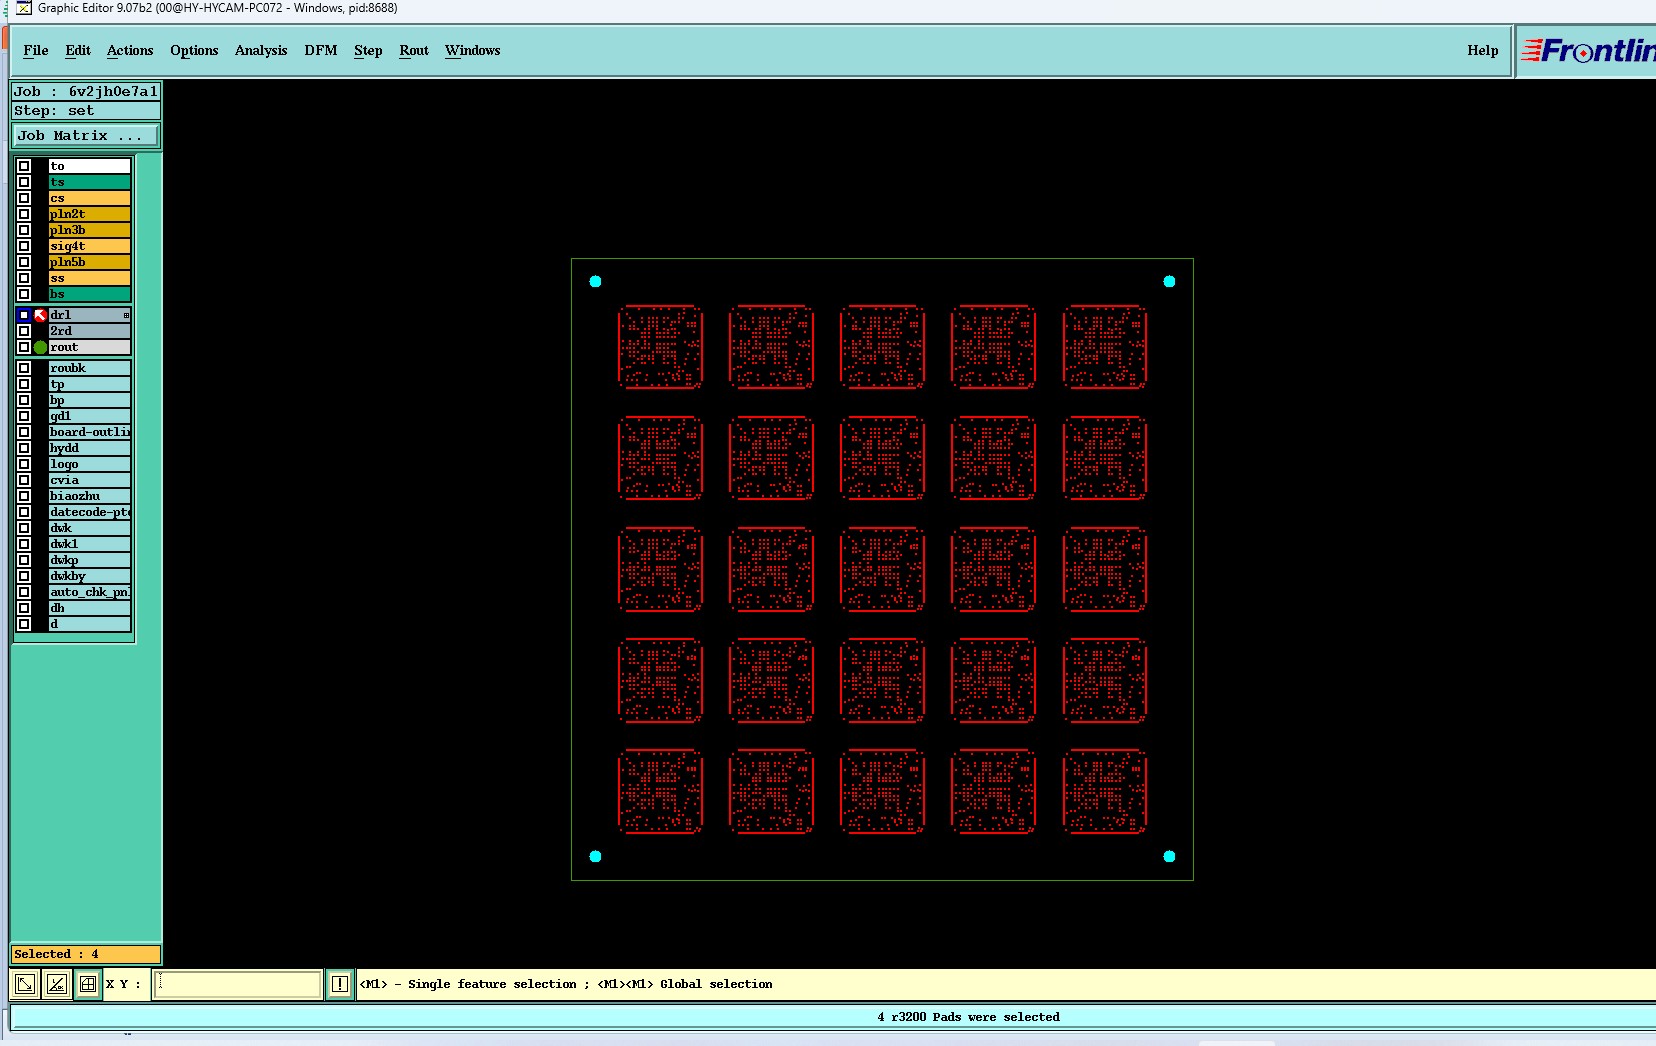
Task: Open the Options menu
Action: point(194,50)
